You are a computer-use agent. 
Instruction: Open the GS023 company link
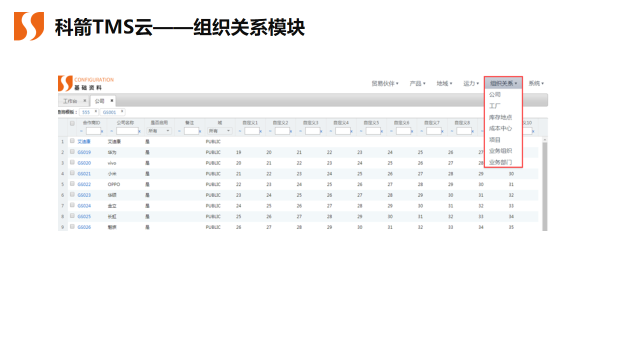tap(84, 195)
